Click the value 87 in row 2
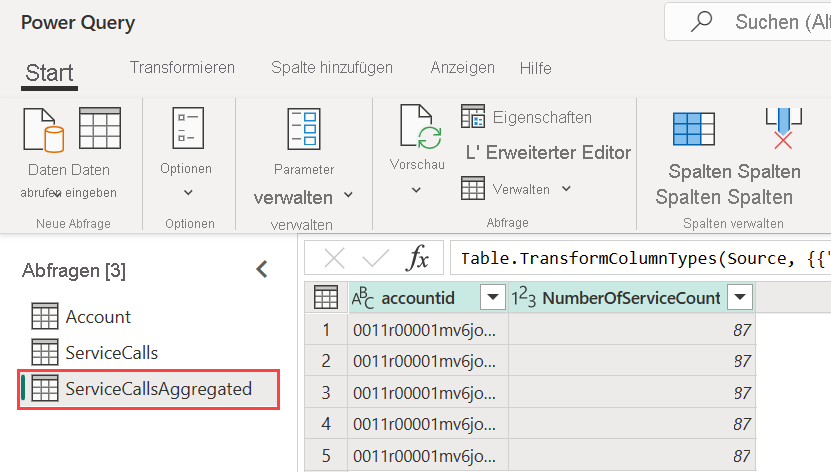 742,361
